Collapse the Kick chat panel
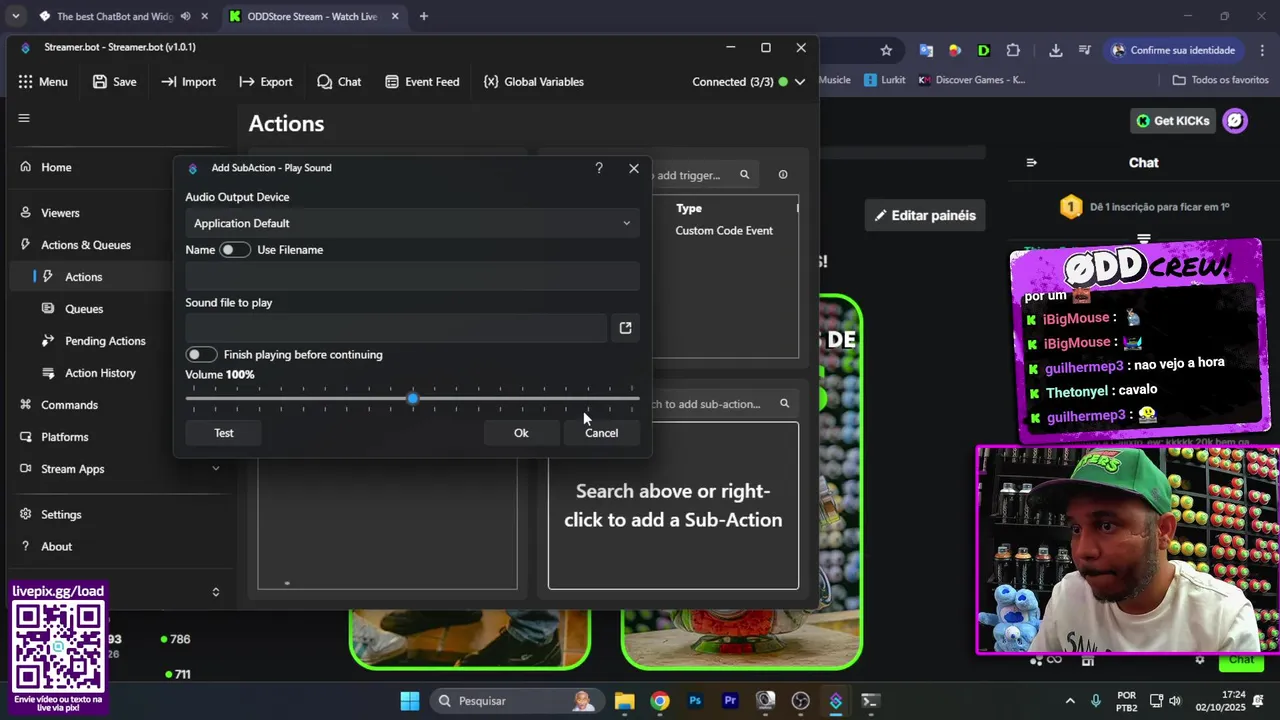 (x=1032, y=162)
